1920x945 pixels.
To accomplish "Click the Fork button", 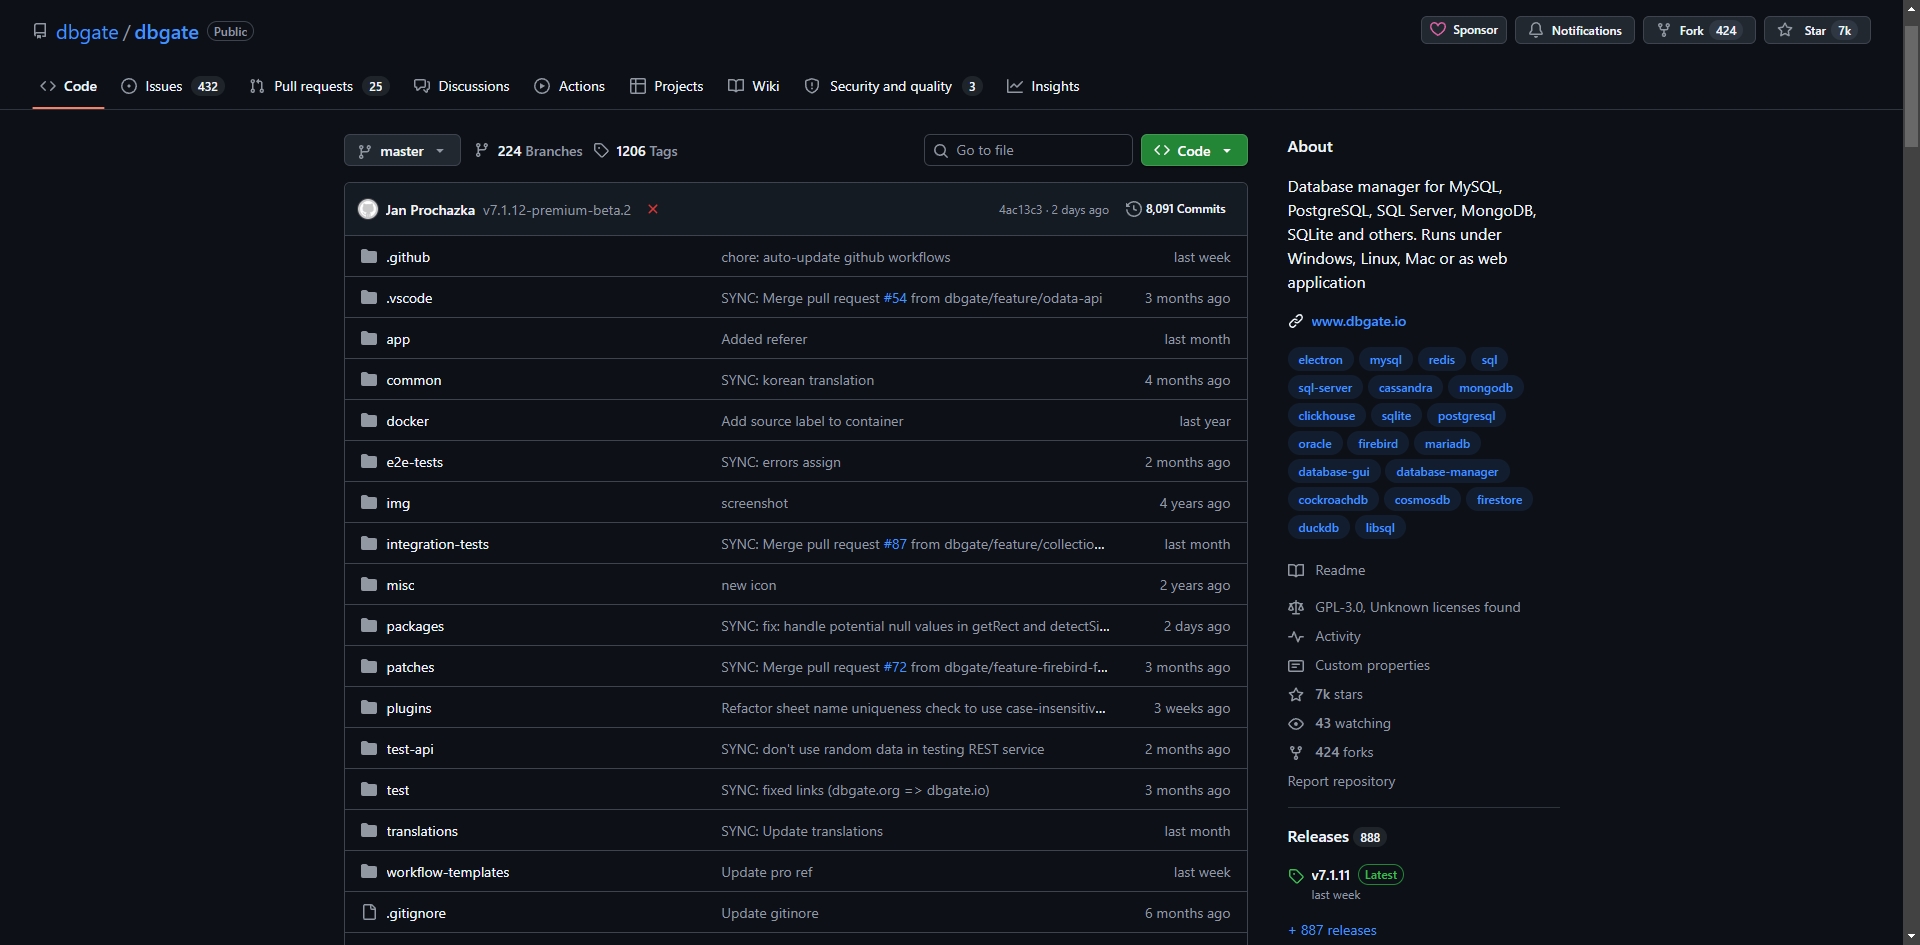I will [x=1698, y=30].
